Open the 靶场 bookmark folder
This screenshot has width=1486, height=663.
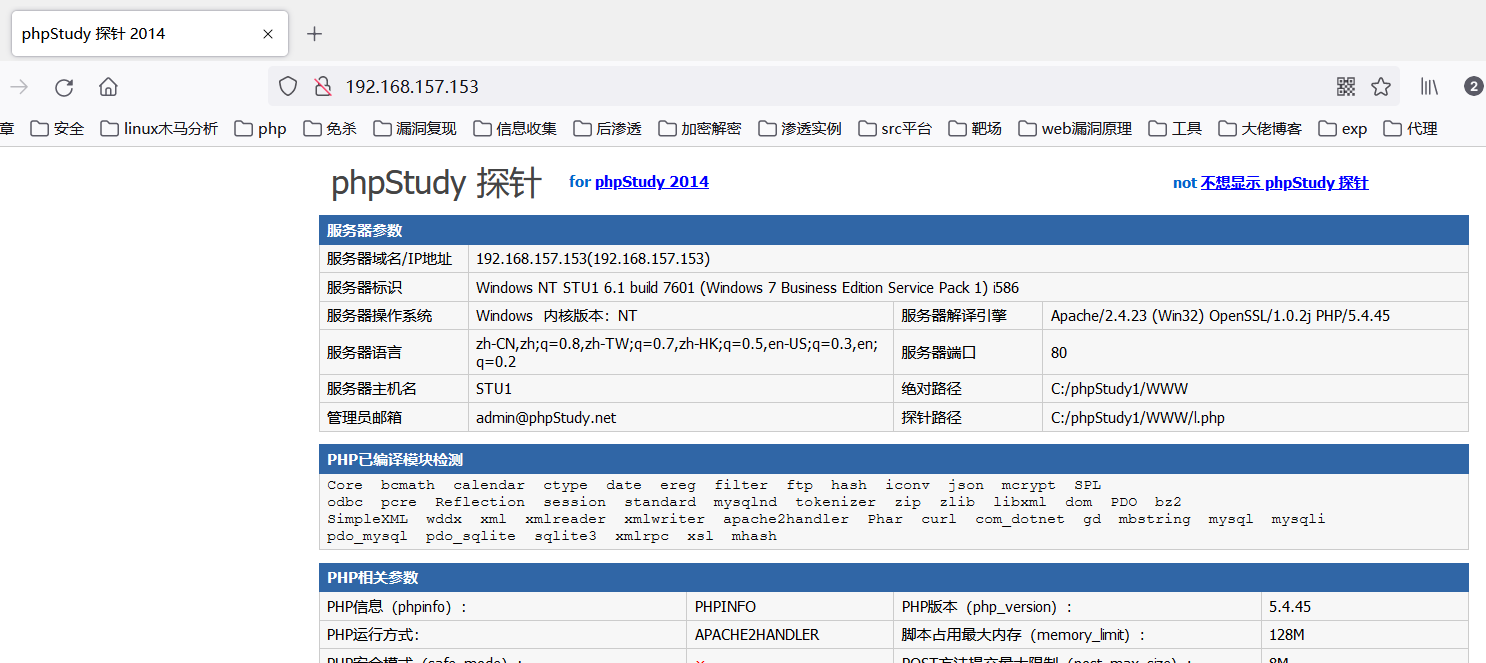point(975,129)
